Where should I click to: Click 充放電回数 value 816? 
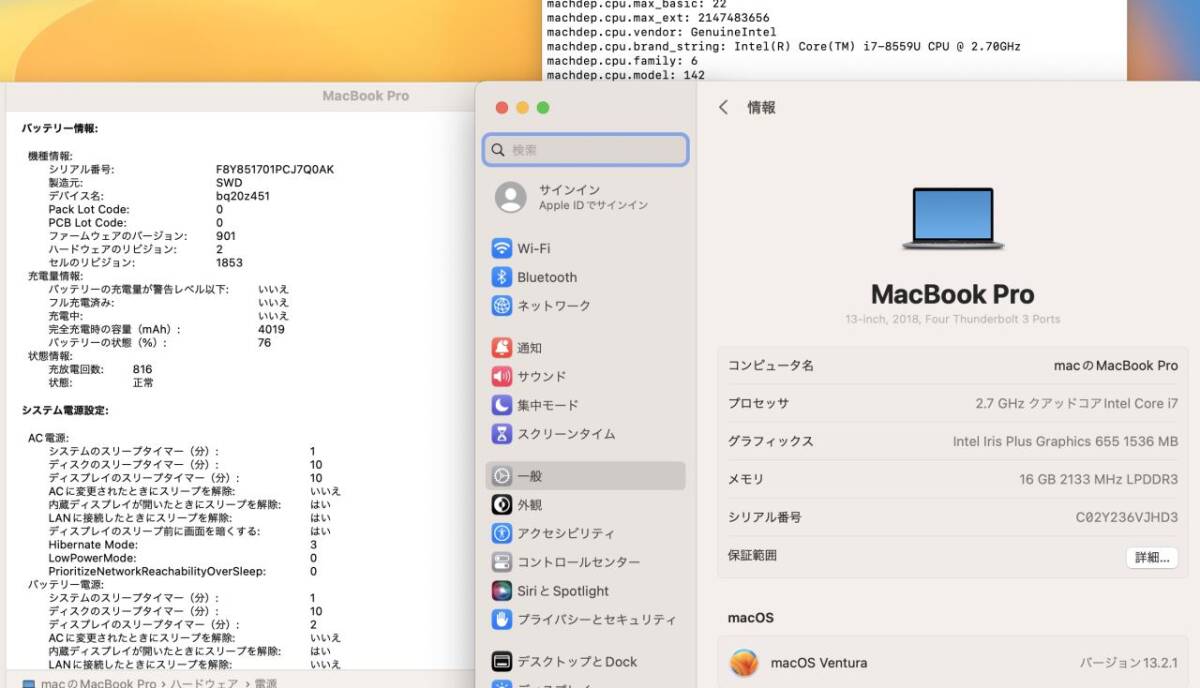pyautogui.click(x=142, y=369)
